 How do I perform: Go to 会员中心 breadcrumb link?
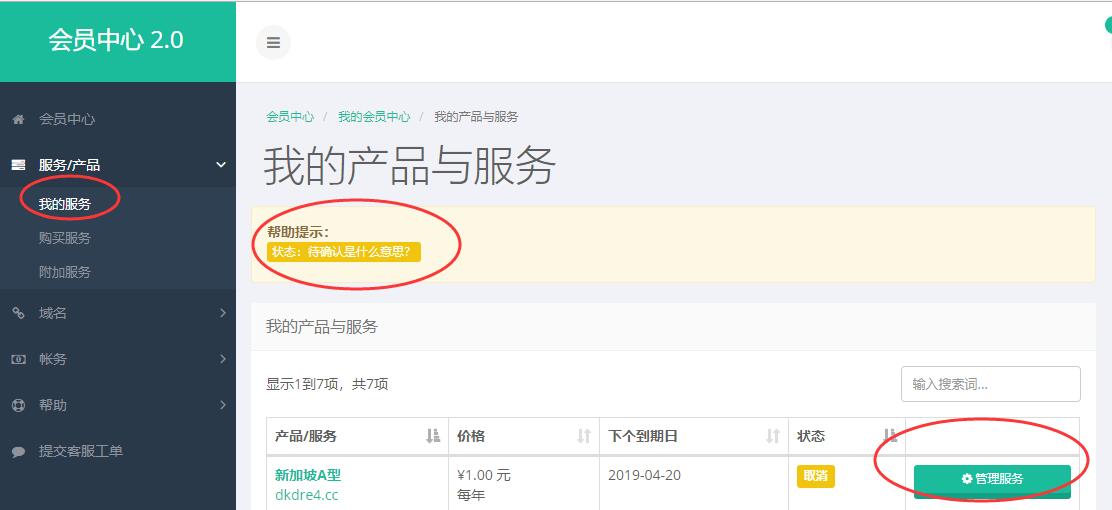290,117
